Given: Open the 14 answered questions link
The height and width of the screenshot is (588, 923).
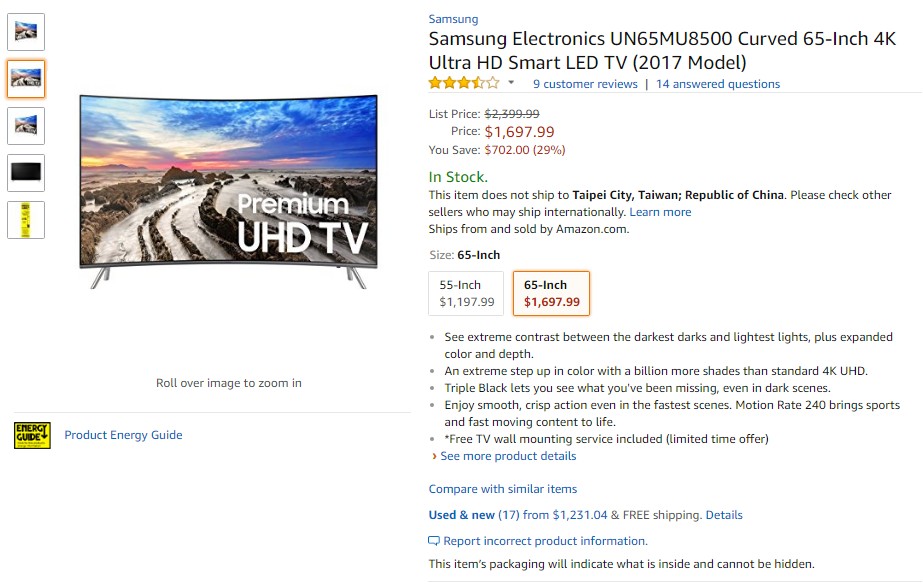Looking at the screenshot, I should (718, 84).
